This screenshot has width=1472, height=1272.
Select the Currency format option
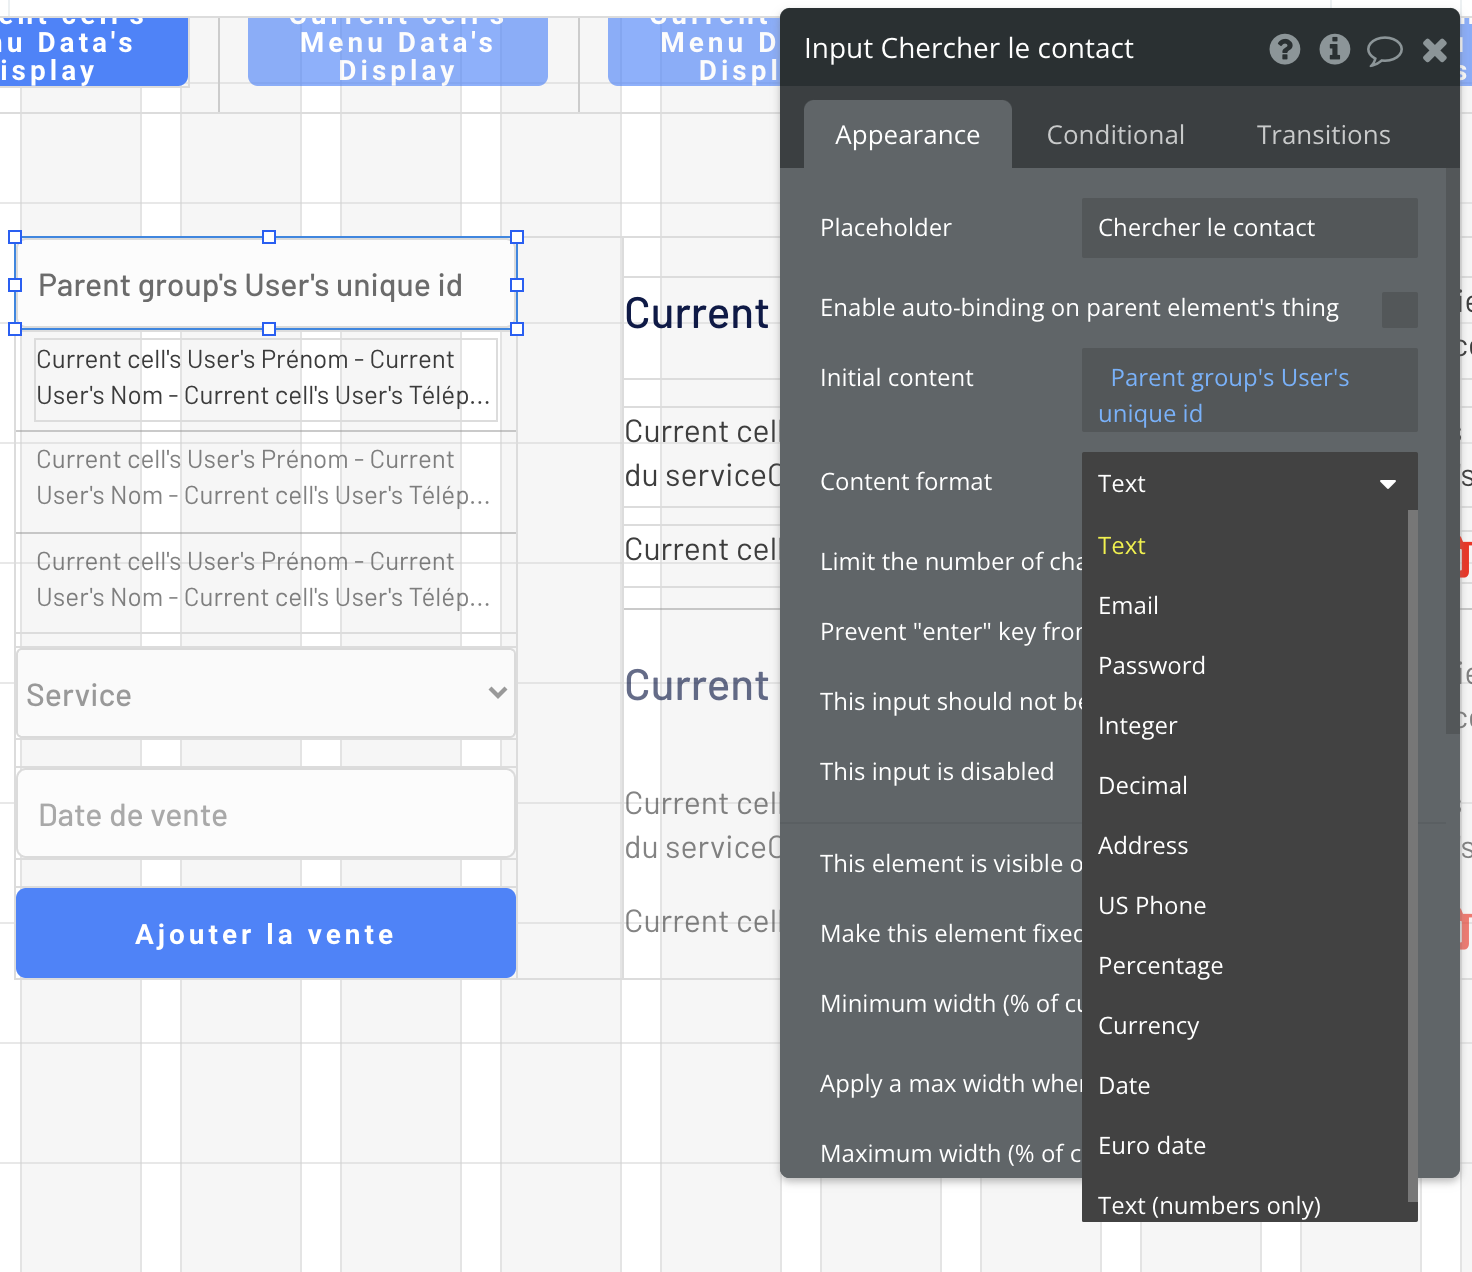1148,1026
